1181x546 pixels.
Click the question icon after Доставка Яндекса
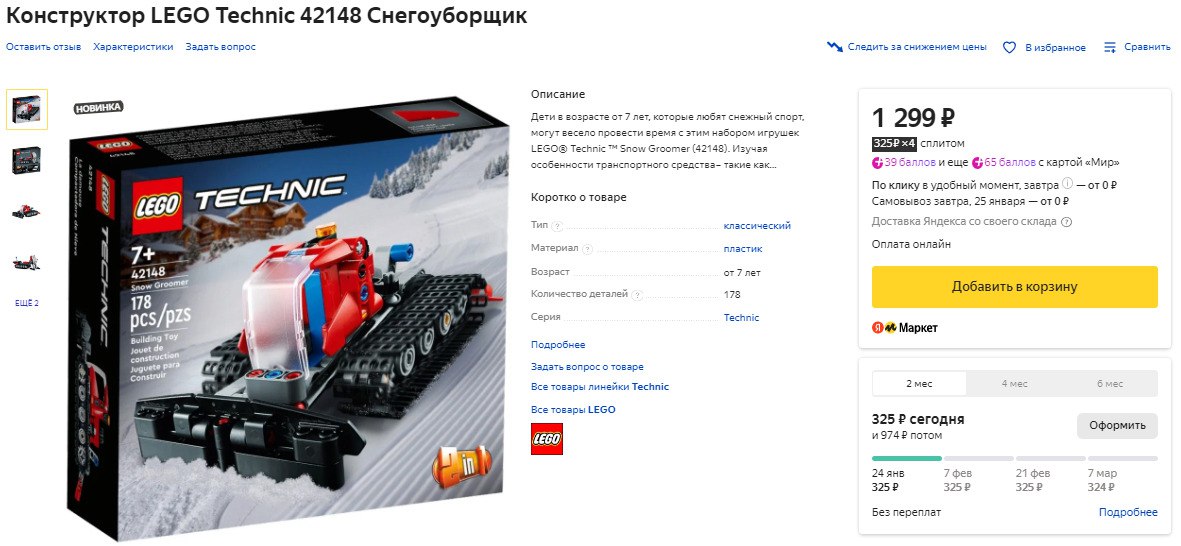pyautogui.click(x=1067, y=222)
